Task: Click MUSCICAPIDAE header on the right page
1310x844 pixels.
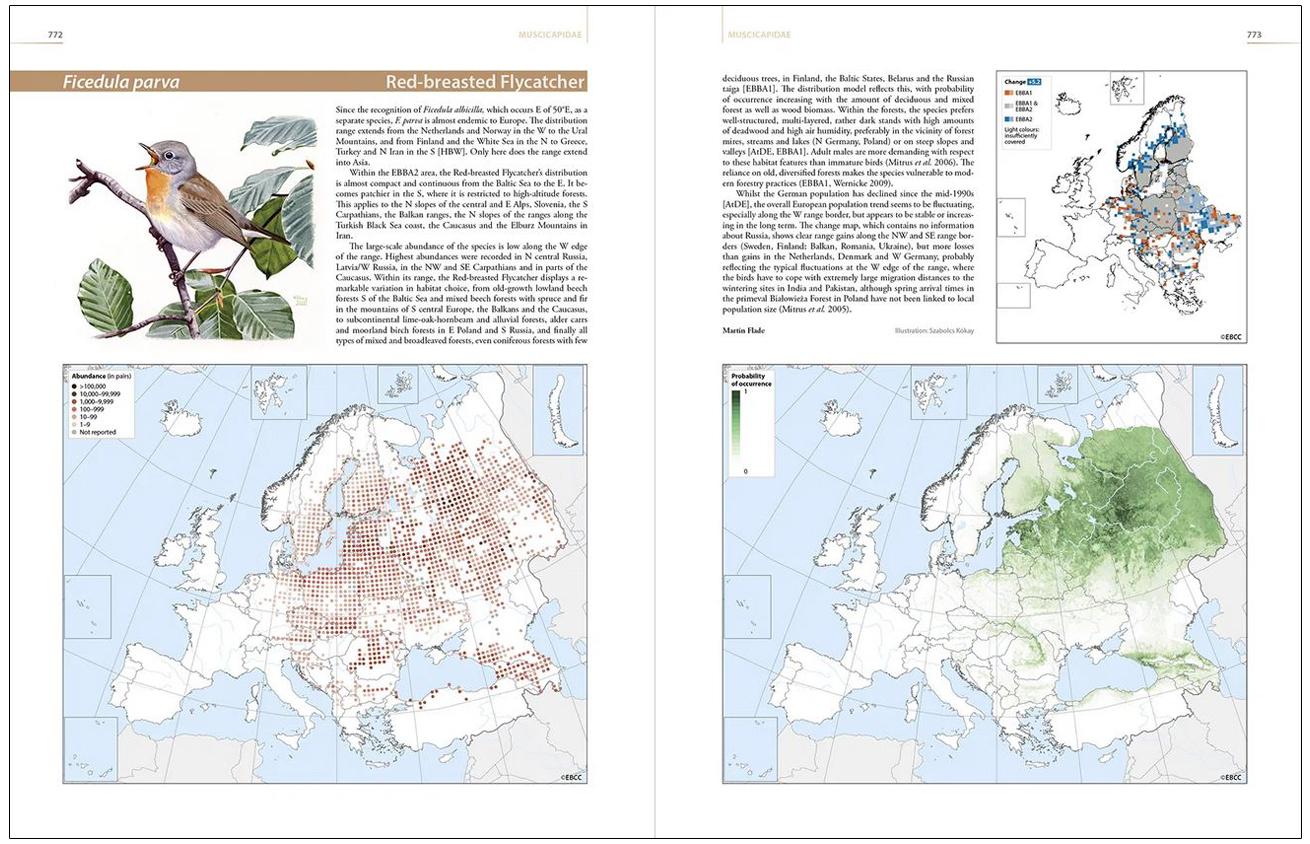Action: [757, 34]
